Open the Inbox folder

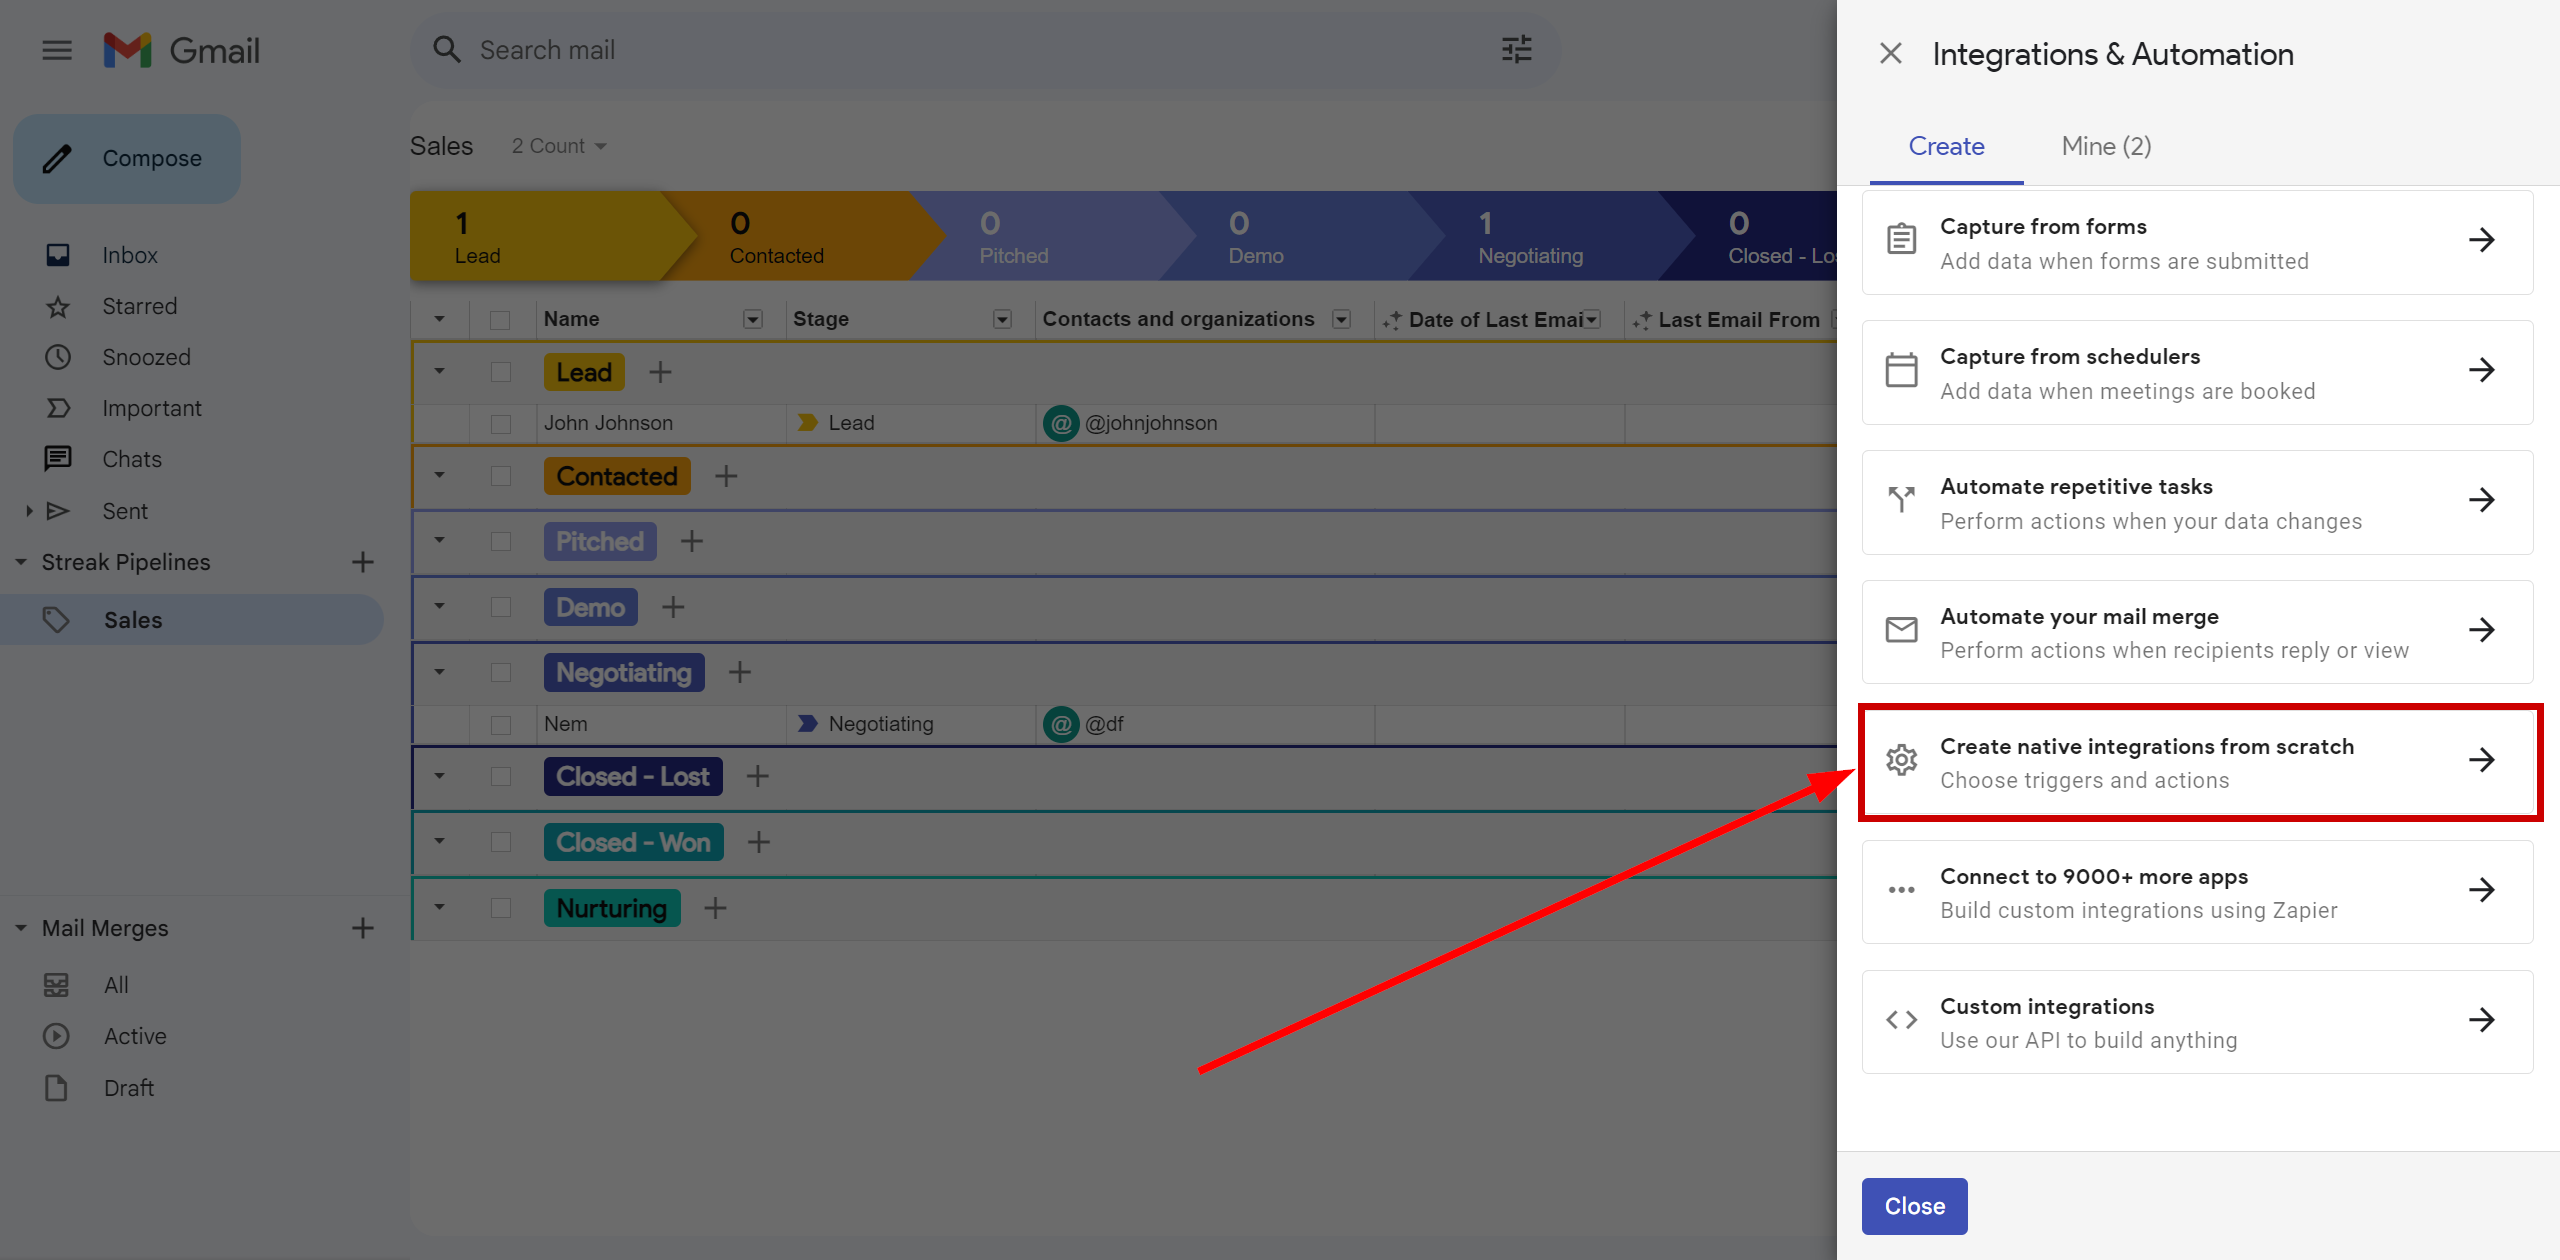(x=130, y=255)
